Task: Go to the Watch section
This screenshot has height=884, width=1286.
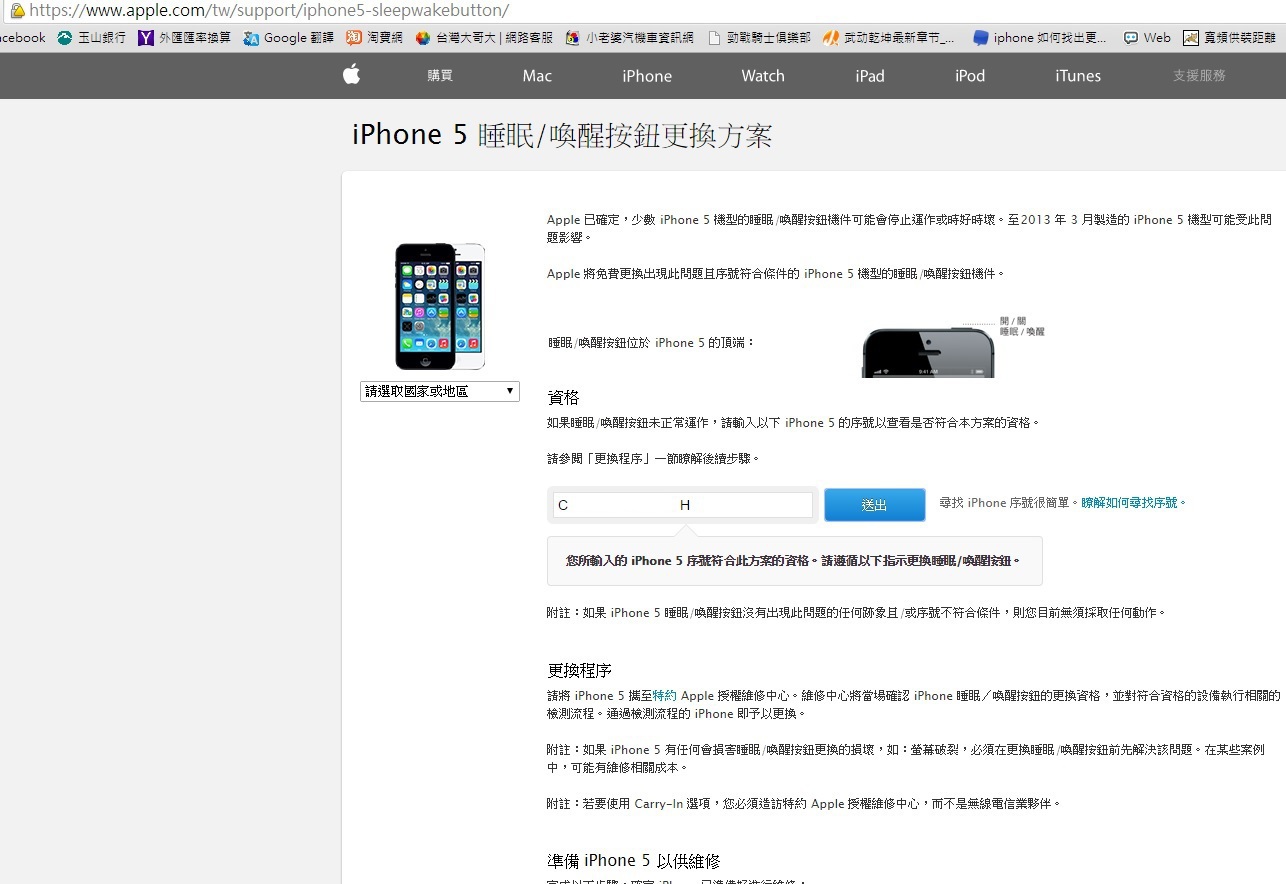Action: [x=763, y=76]
